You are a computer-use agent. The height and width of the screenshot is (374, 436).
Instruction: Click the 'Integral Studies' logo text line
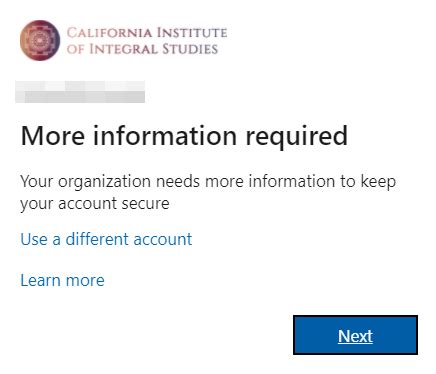142,49
